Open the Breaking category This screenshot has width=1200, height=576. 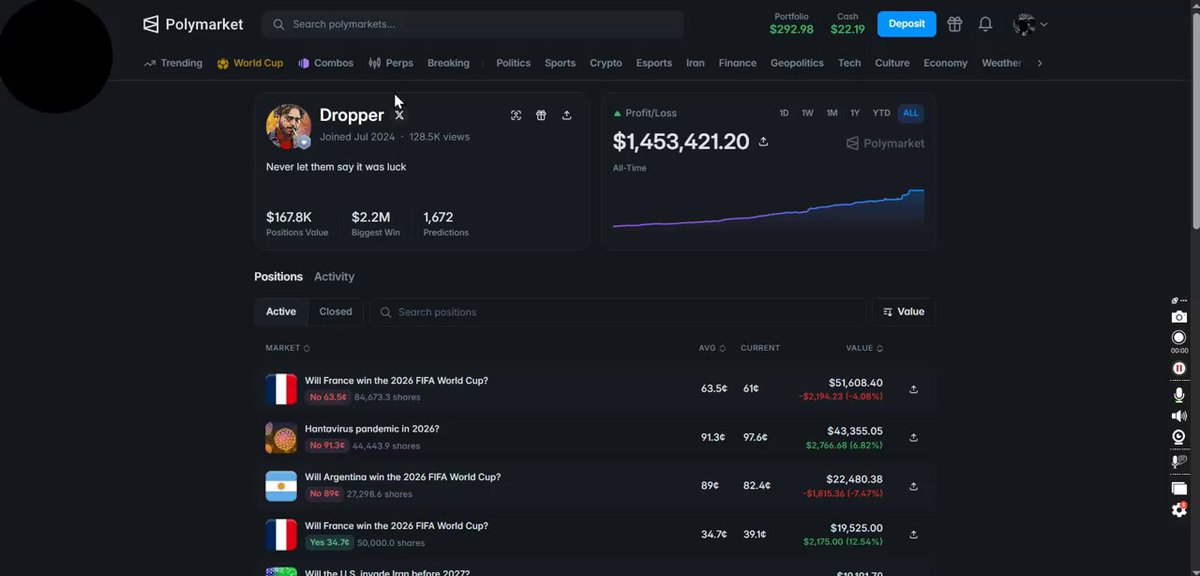(x=448, y=63)
